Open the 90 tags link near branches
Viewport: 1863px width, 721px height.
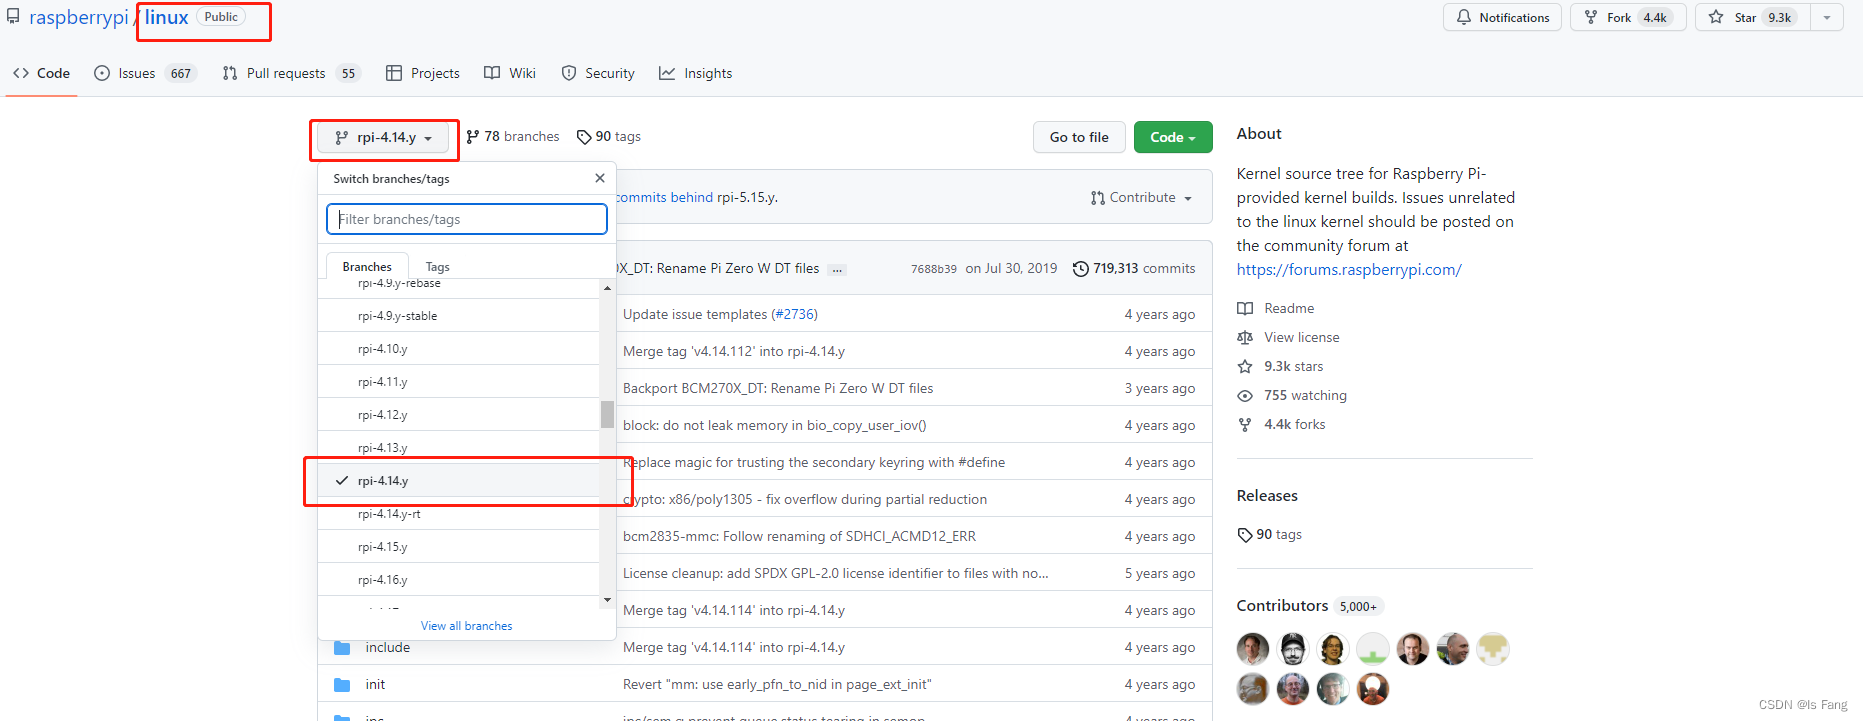coord(609,137)
